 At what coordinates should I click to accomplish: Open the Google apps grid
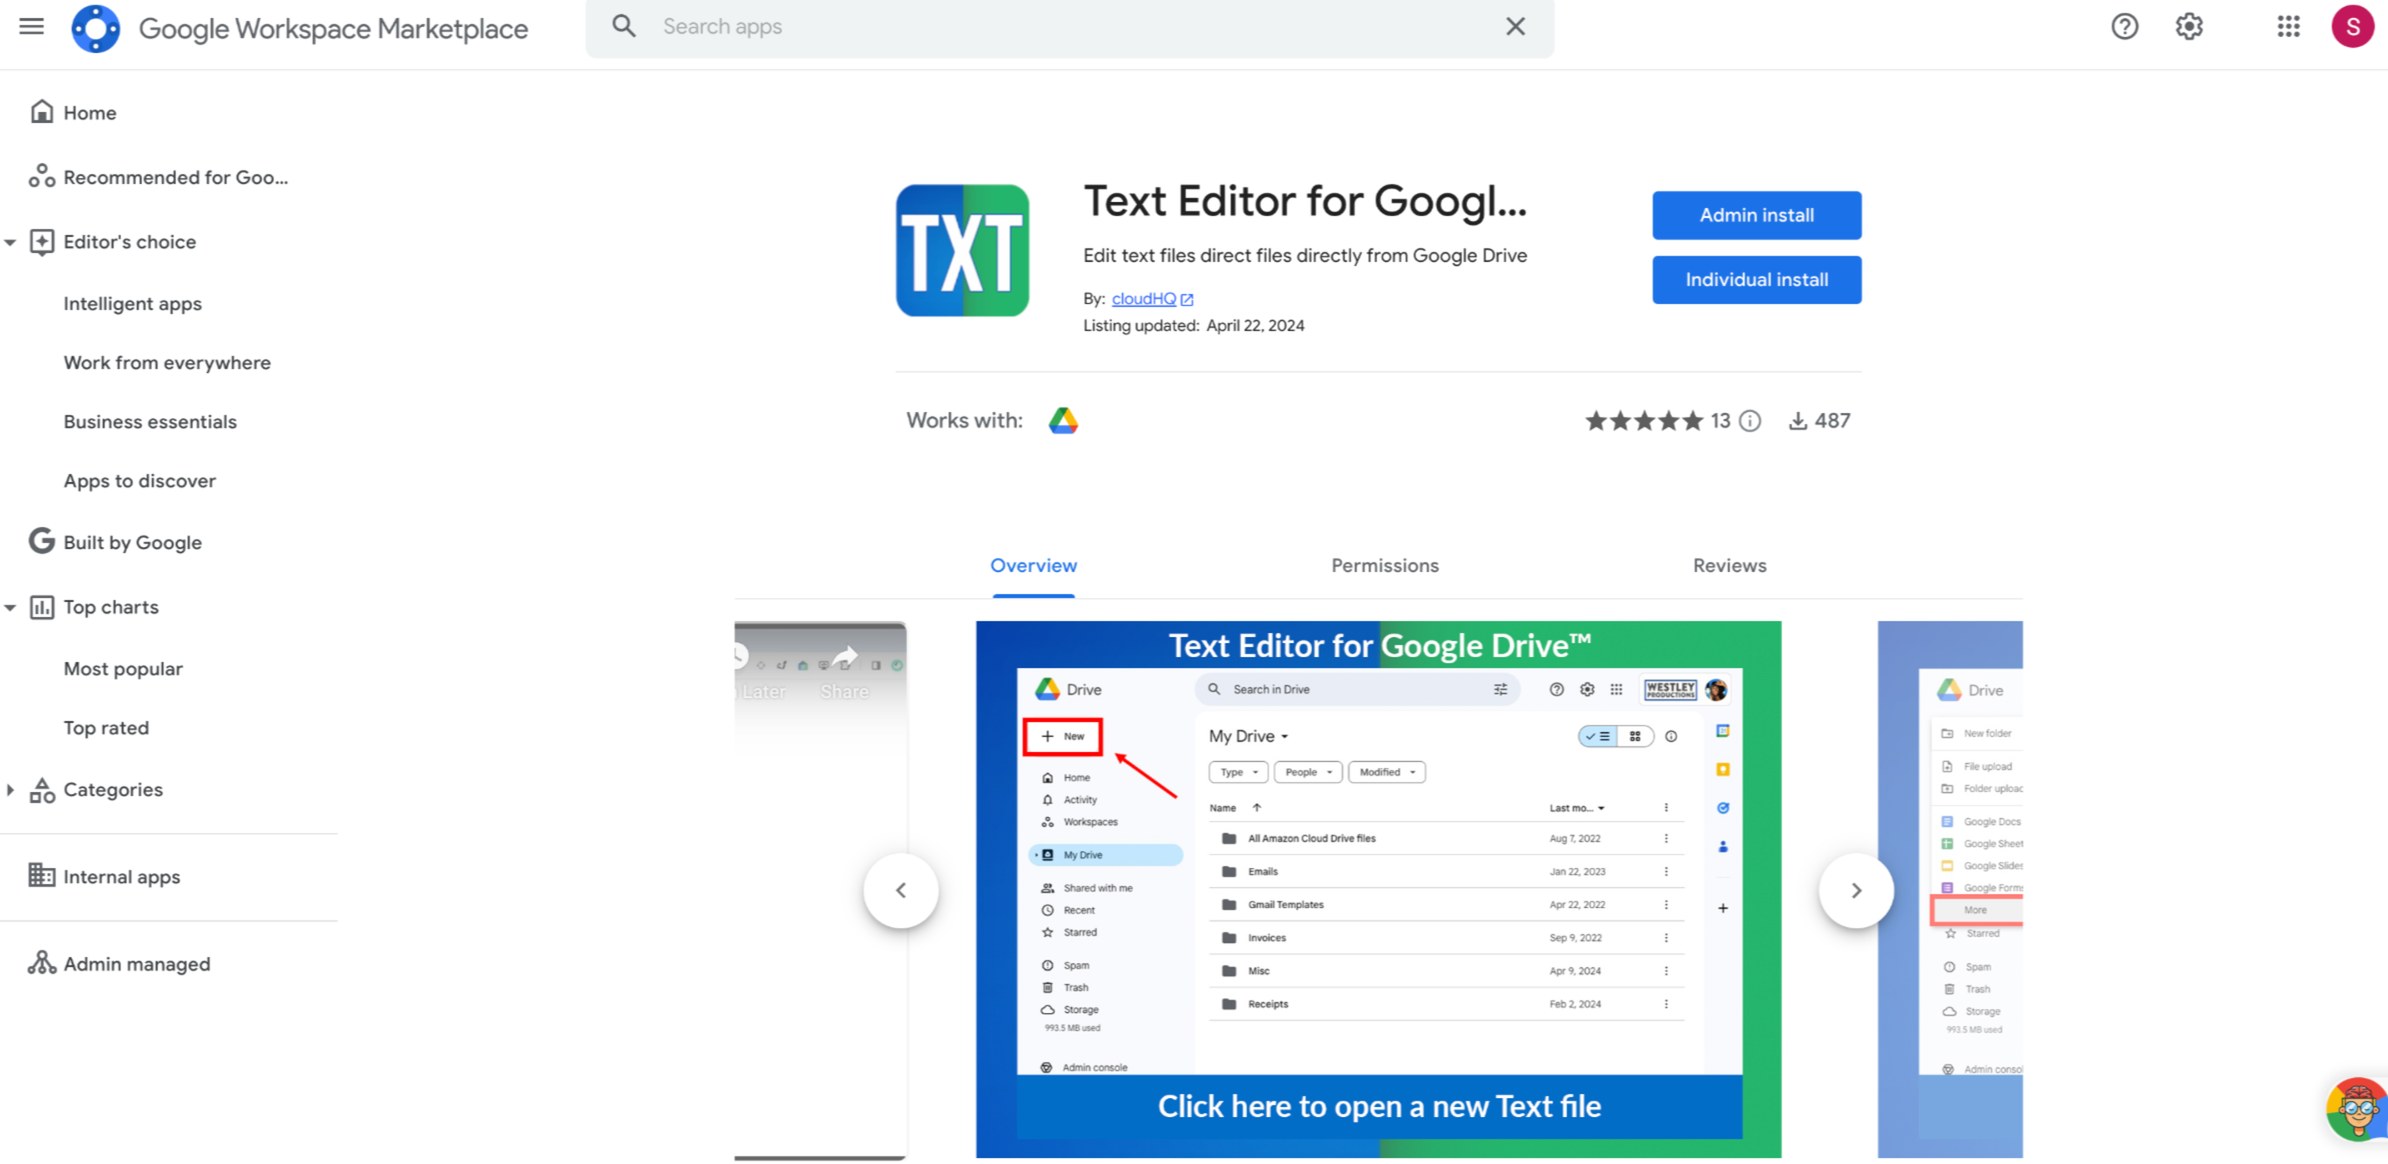click(x=2288, y=26)
